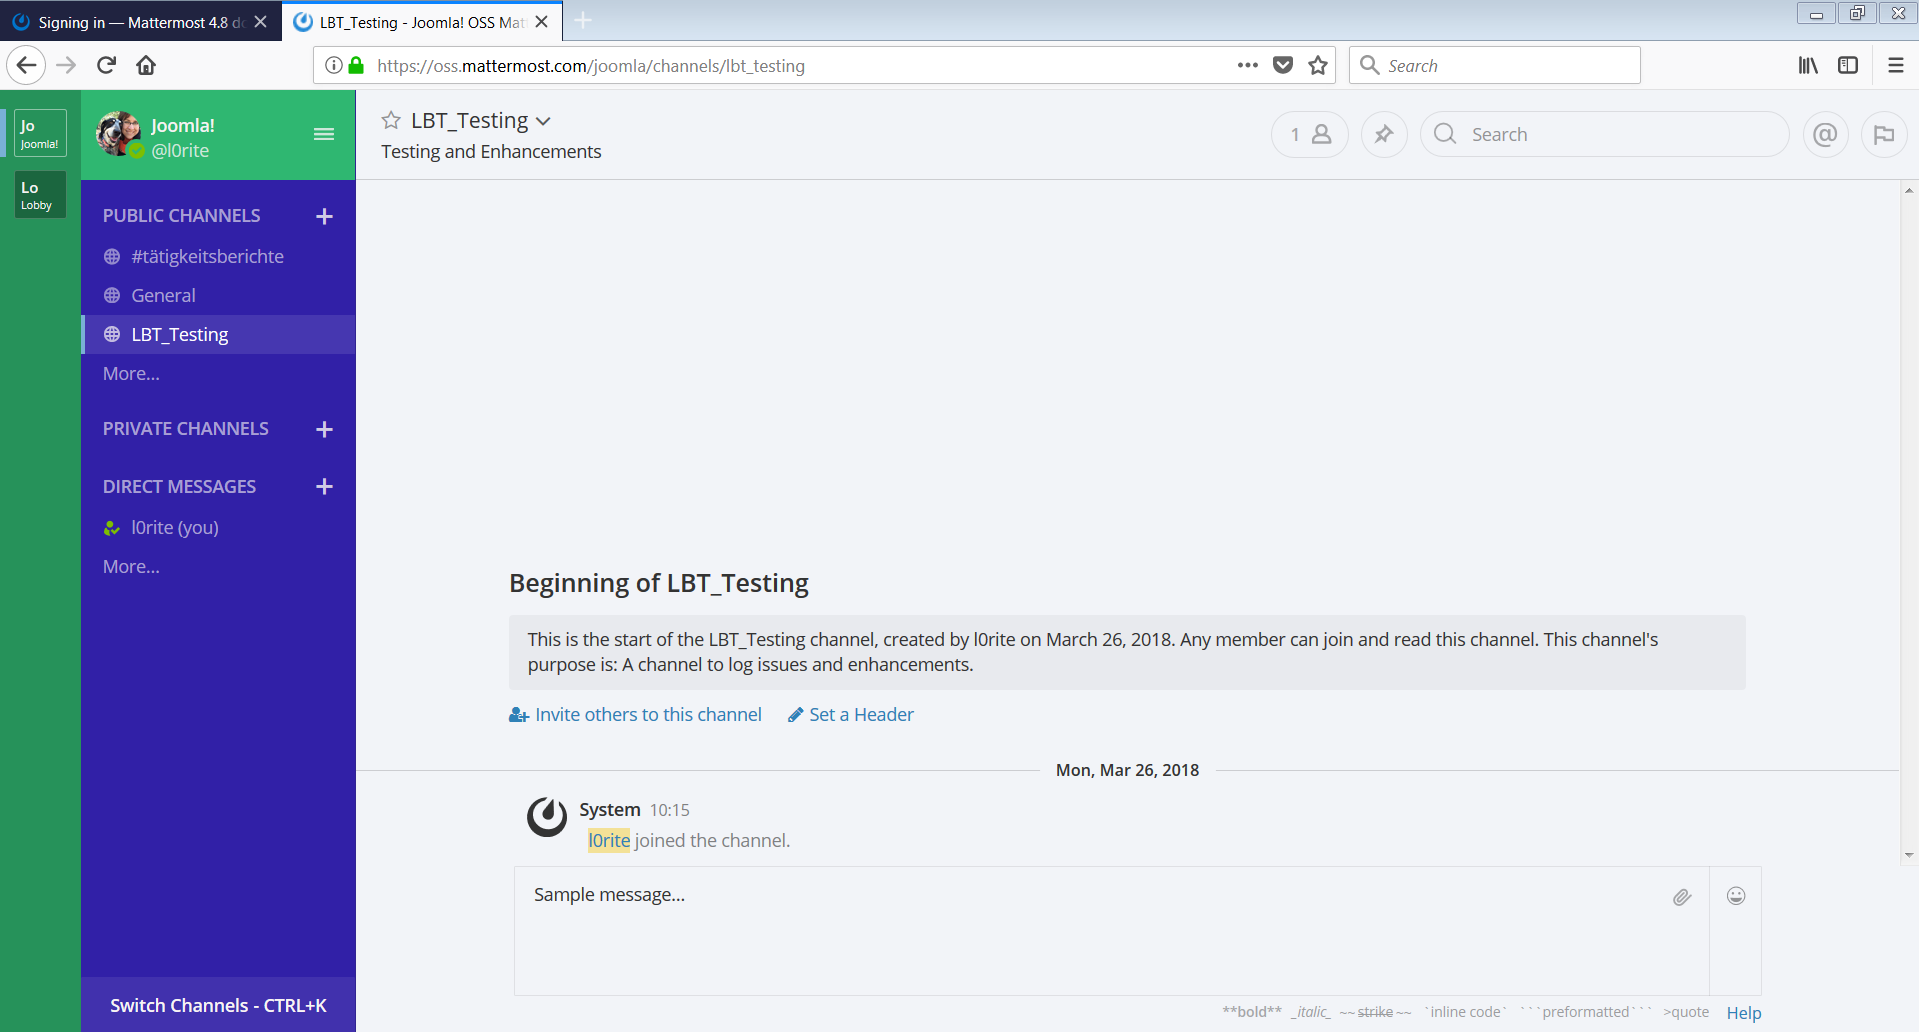Toggle the favorite star for LBT_Testing
1919x1032 pixels.
pyautogui.click(x=390, y=120)
